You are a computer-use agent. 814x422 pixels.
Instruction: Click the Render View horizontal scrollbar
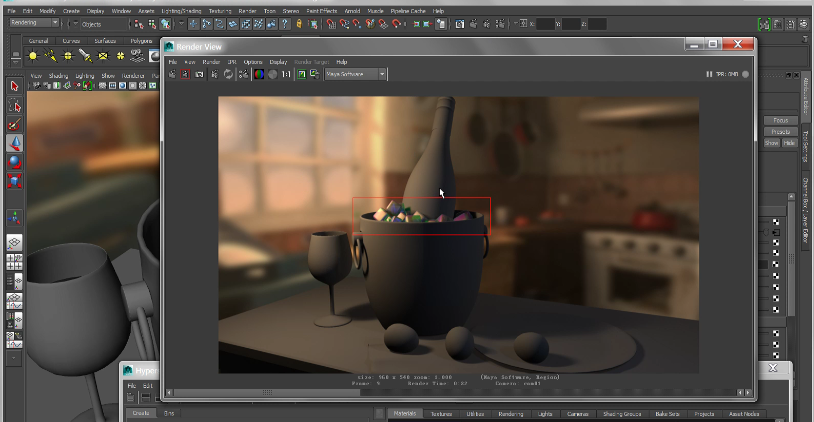click(459, 392)
